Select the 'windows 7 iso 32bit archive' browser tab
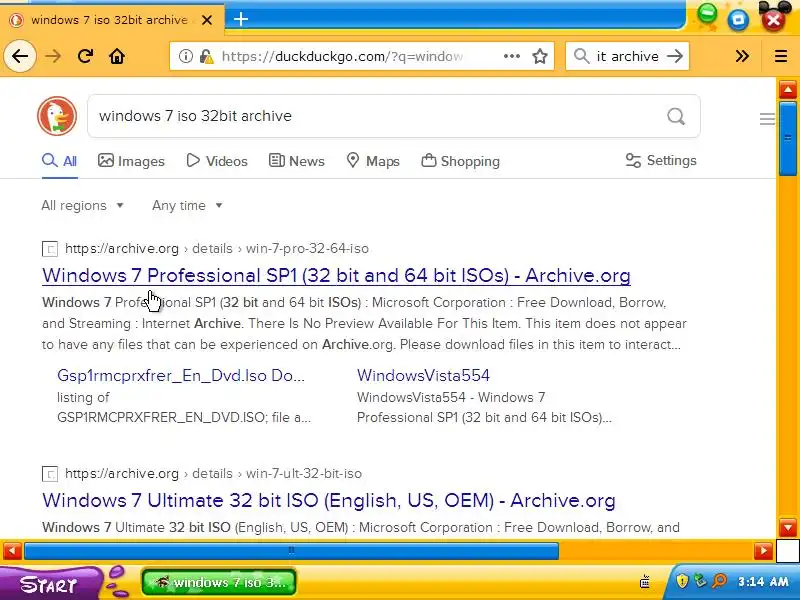 pyautogui.click(x=112, y=20)
